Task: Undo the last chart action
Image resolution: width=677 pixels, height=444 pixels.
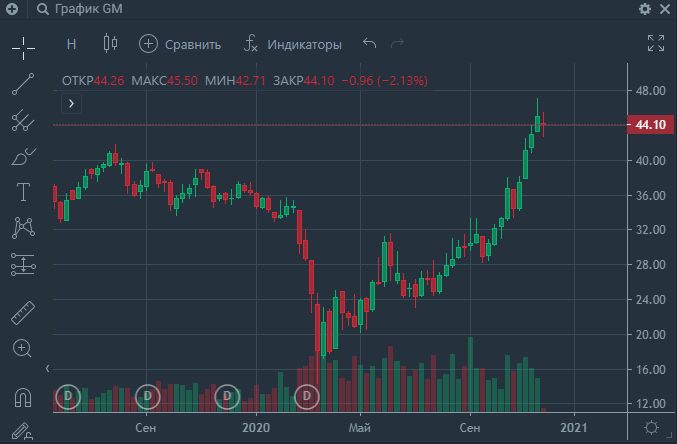Action: pos(370,43)
